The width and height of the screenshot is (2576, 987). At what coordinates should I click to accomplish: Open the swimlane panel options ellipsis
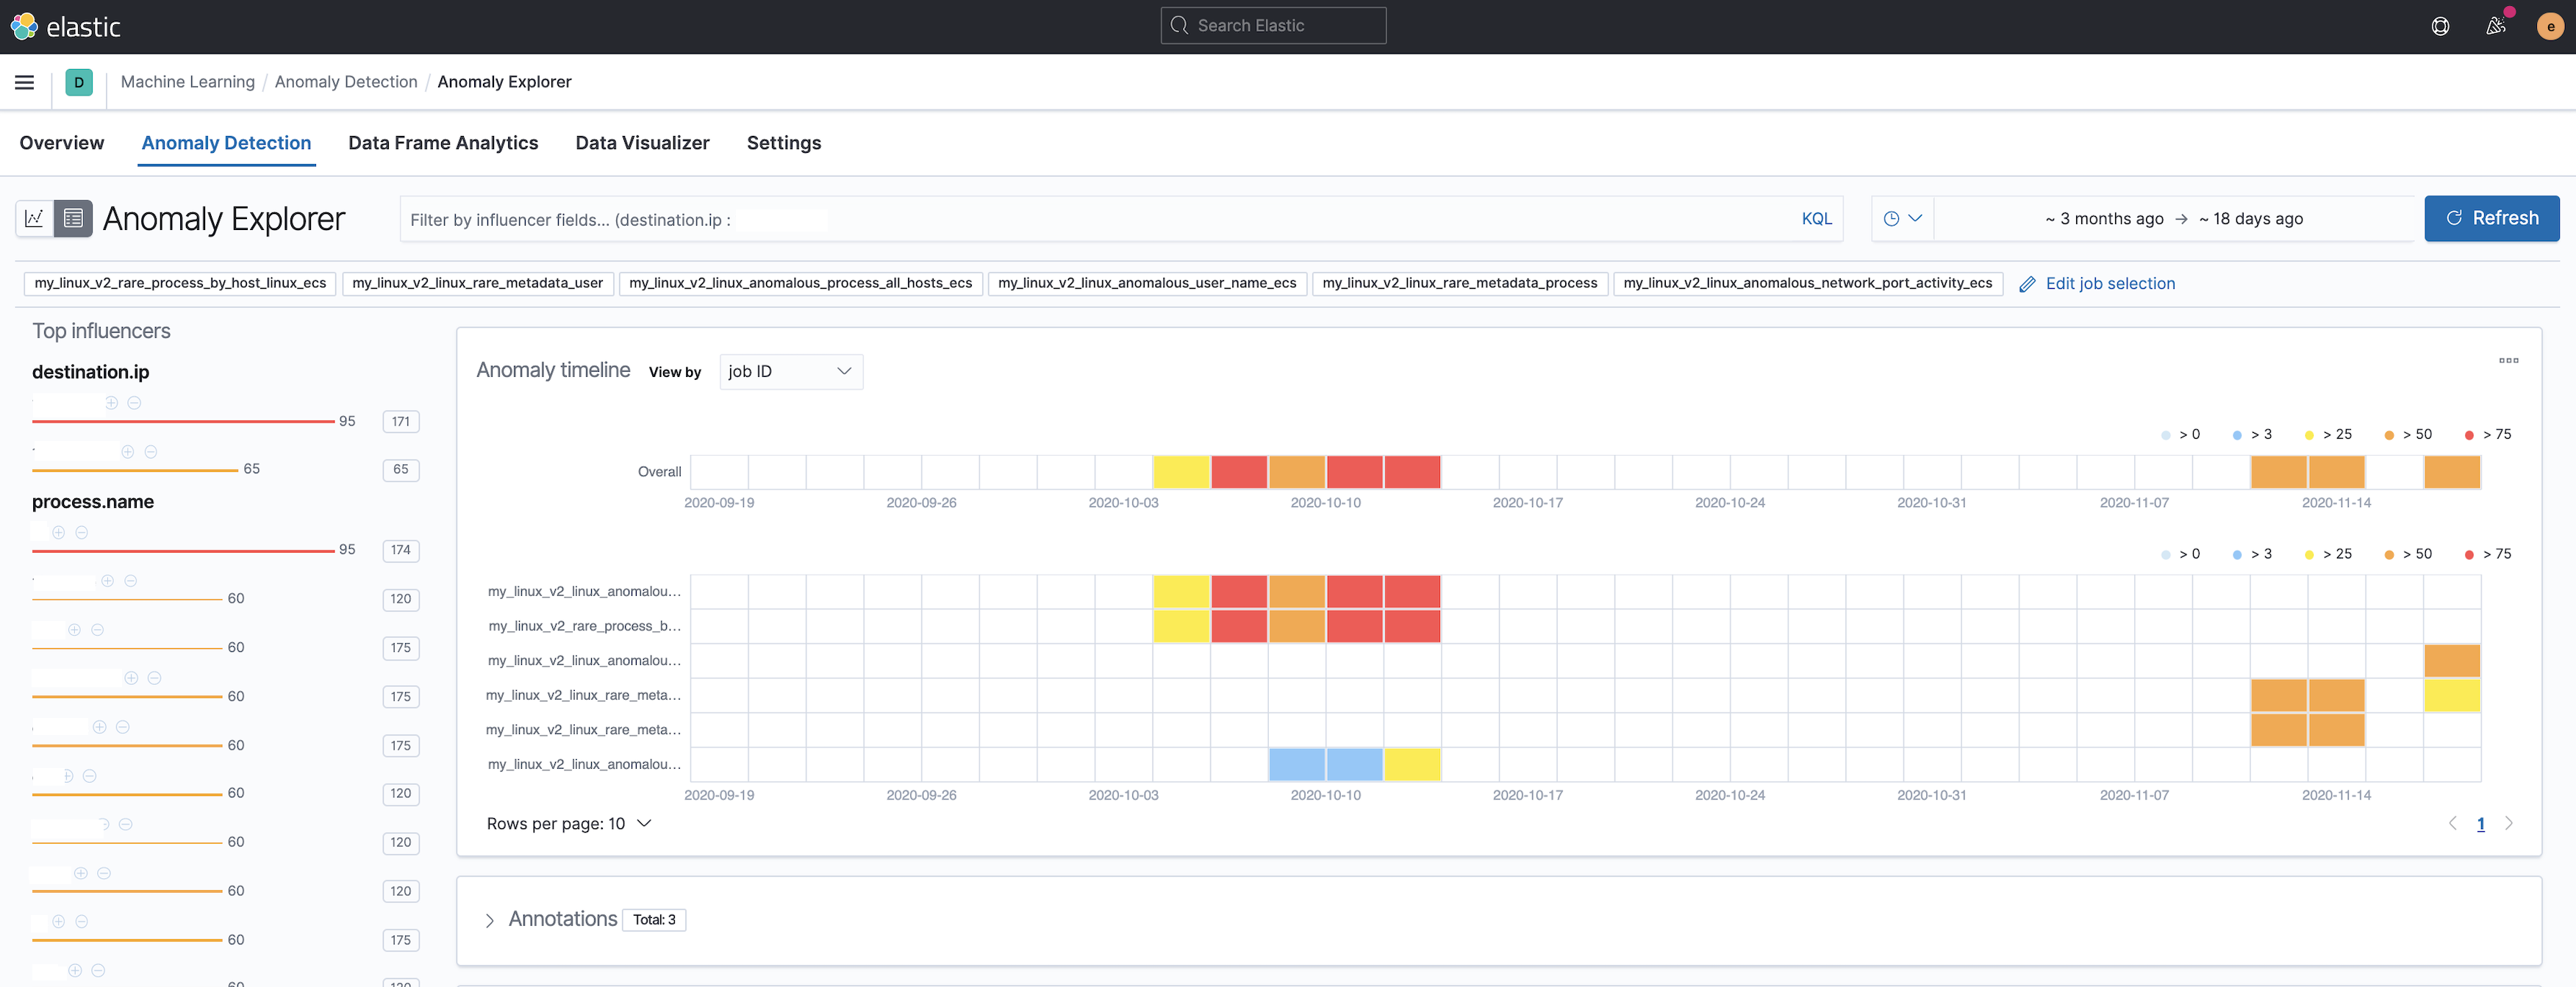tap(2508, 360)
